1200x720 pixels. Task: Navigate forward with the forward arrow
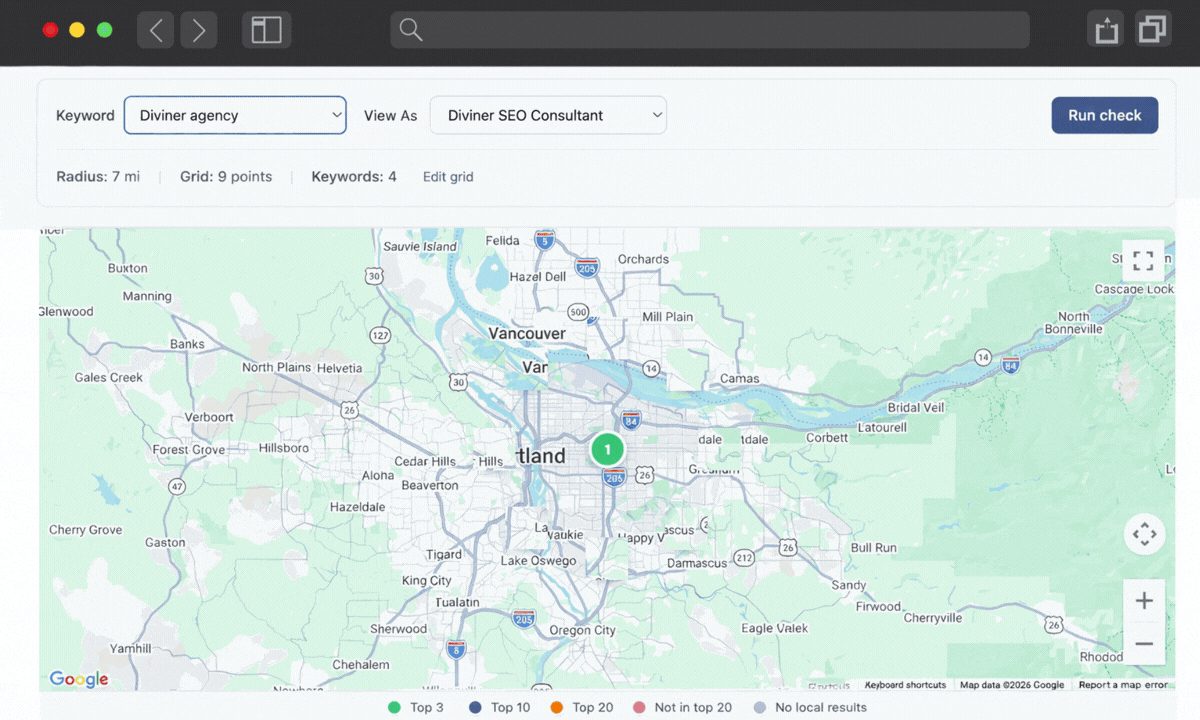click(198, 29)
